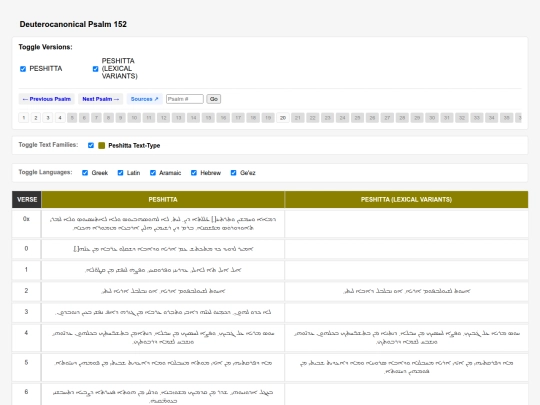Select disabled verse 21 button

(298, 118)
